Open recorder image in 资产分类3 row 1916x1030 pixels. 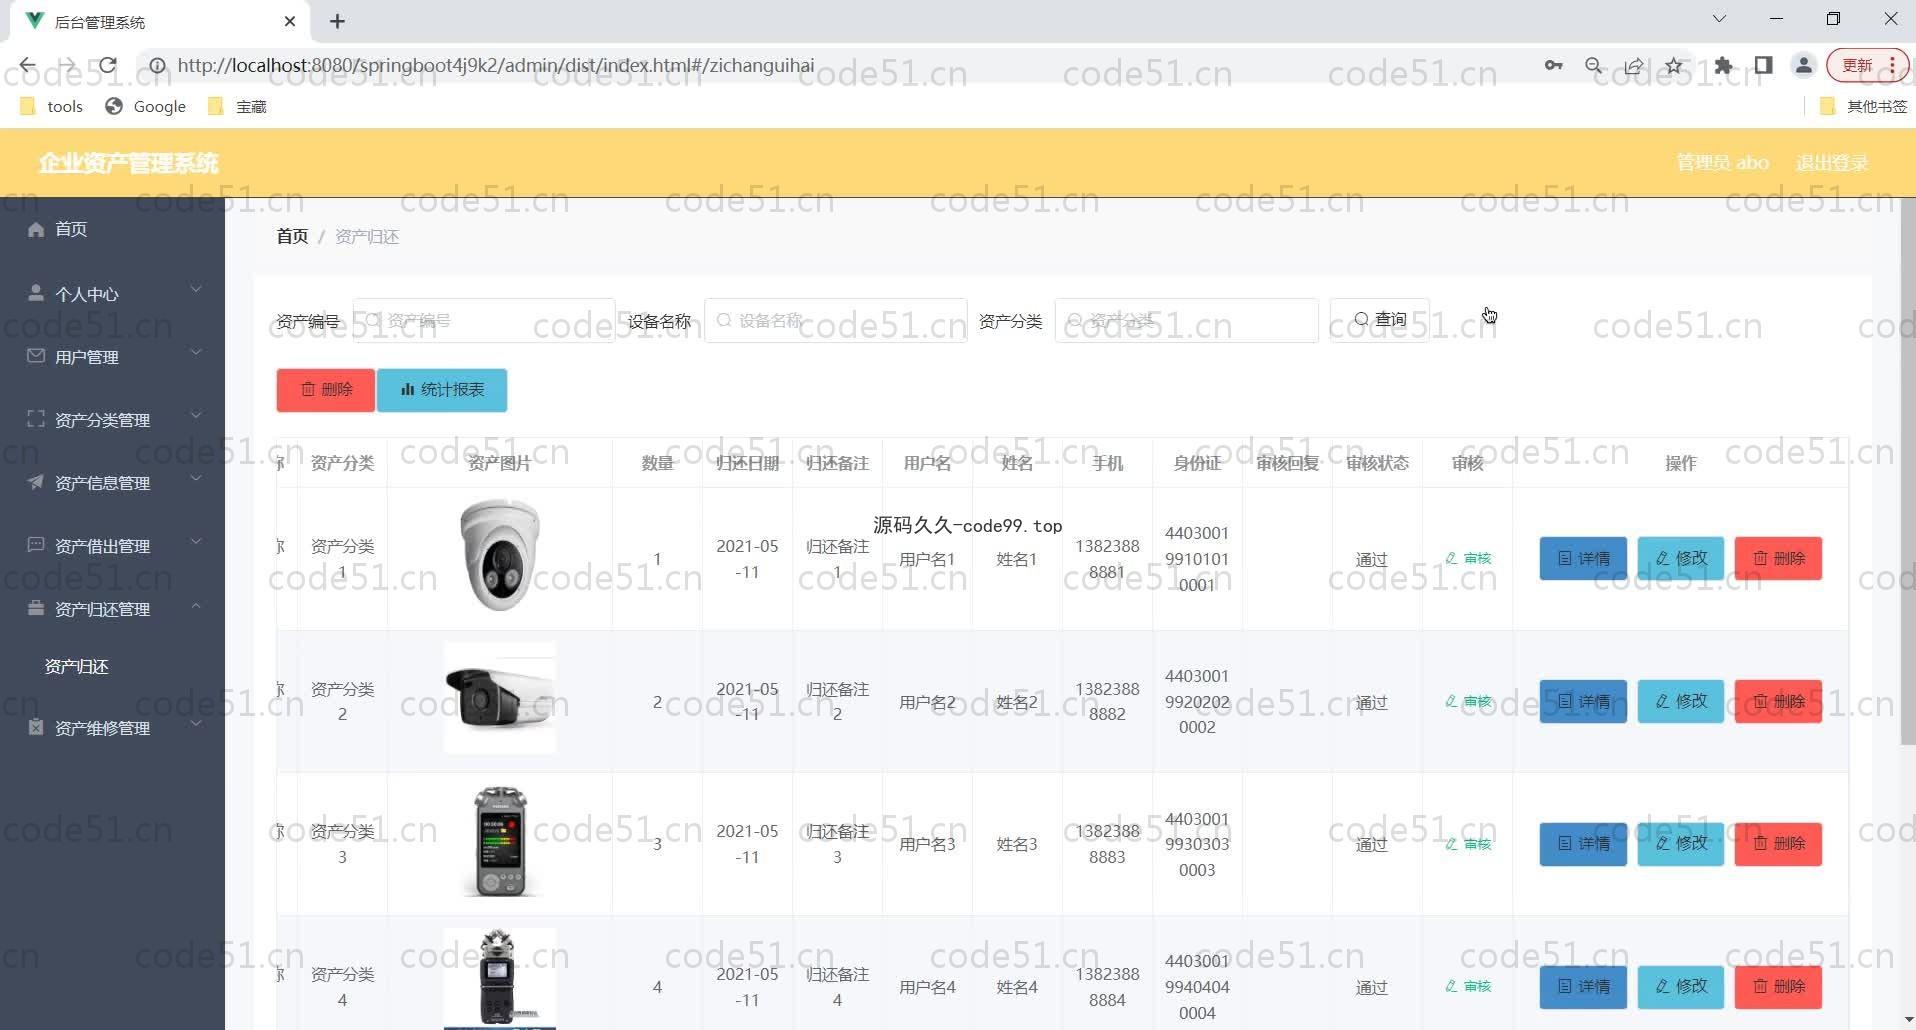pyautogui.click(x=499, y=841)
